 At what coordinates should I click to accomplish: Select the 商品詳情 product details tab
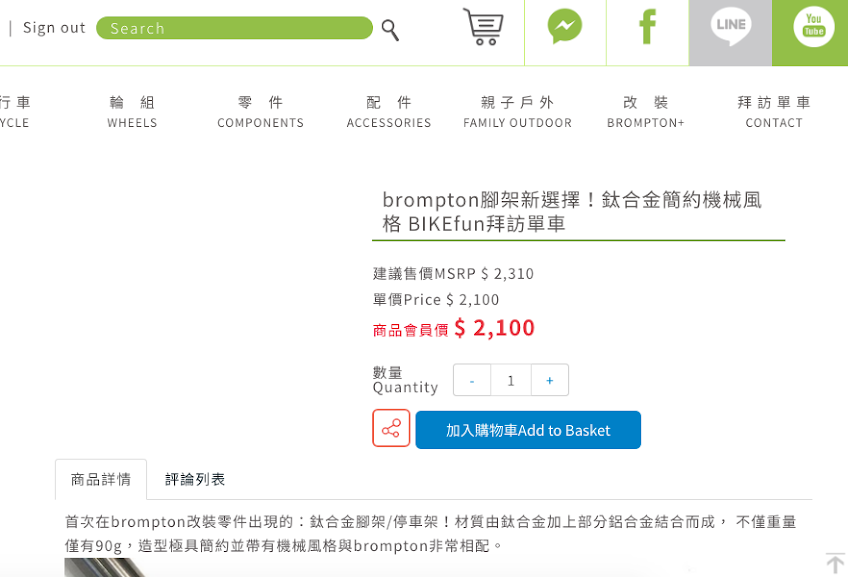101,479
